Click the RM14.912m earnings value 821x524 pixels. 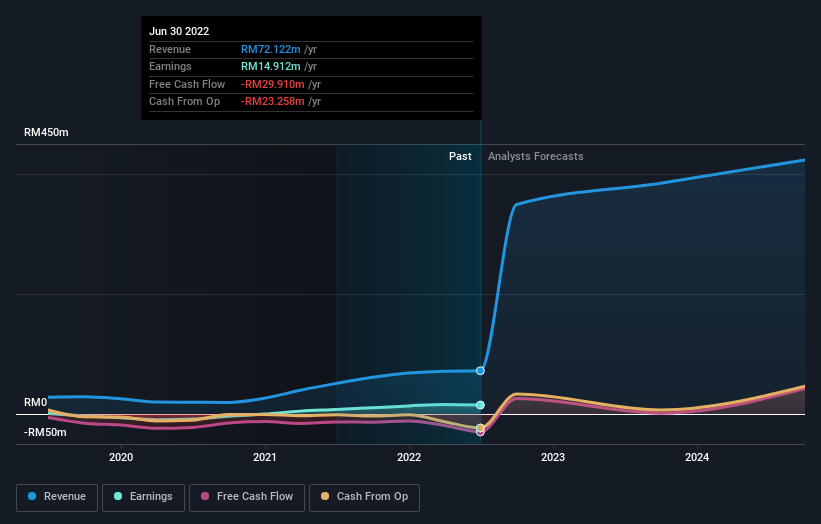271,66
